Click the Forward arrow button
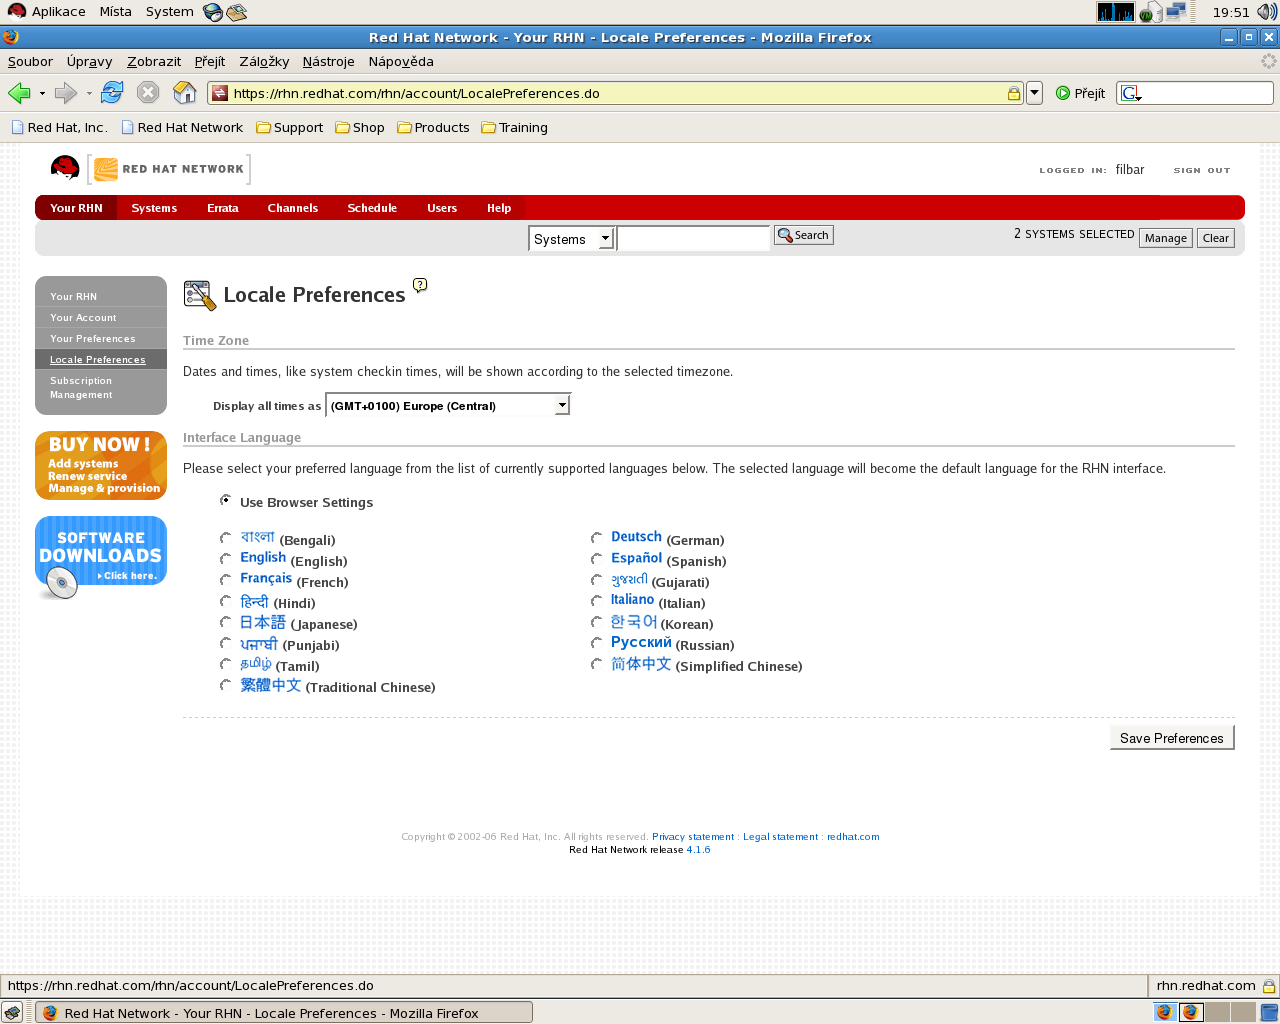The image size is (1280, 1024). (66, 93)
